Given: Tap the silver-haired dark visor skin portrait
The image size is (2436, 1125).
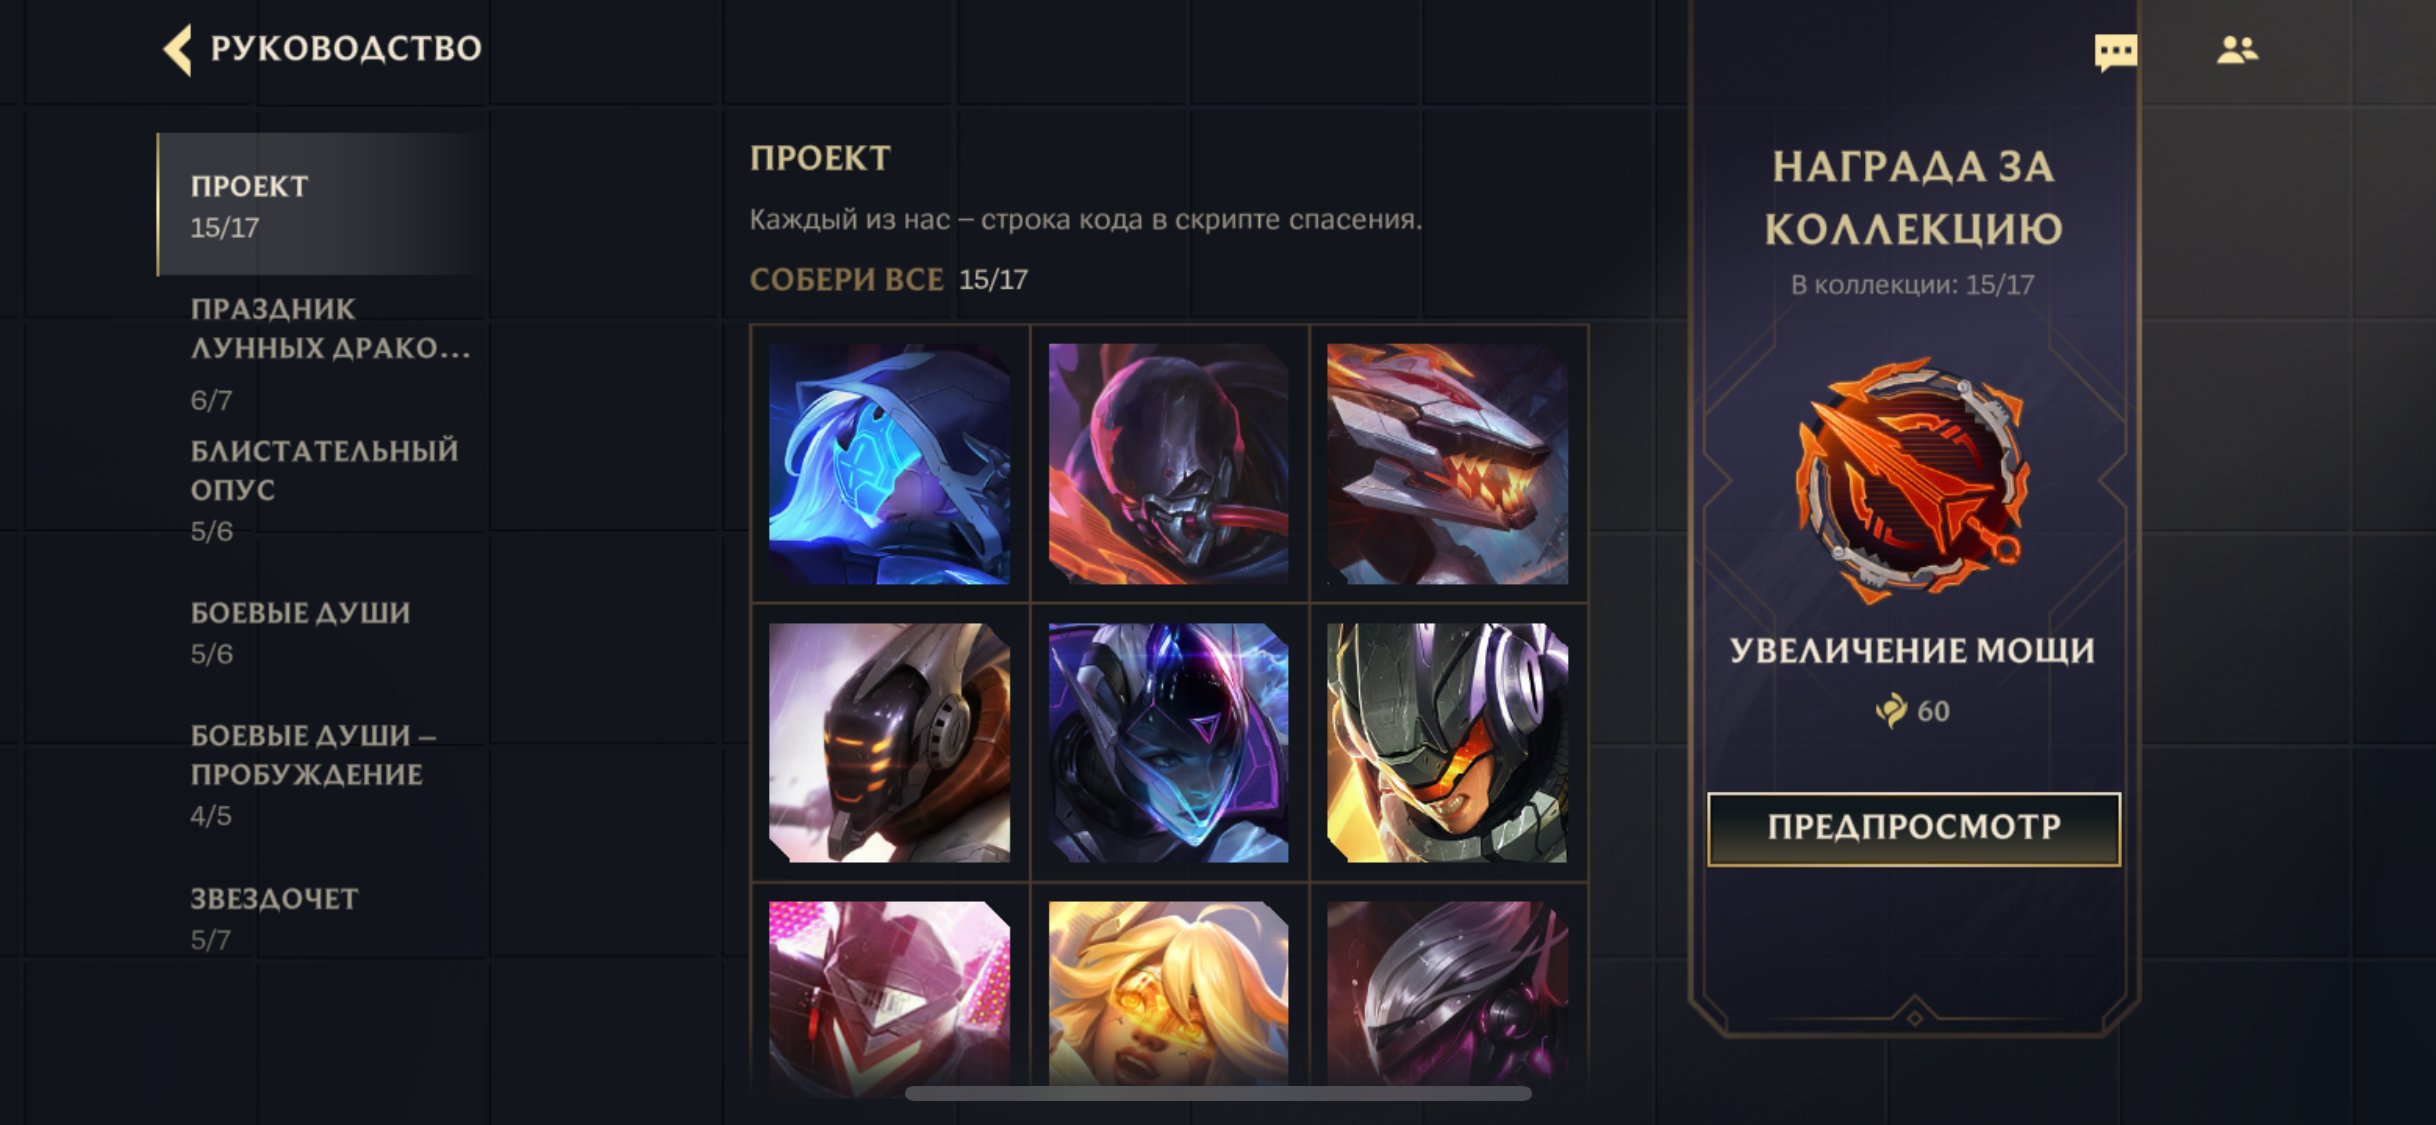Looking at the screenshot, I should click(x=1447, y=995).
